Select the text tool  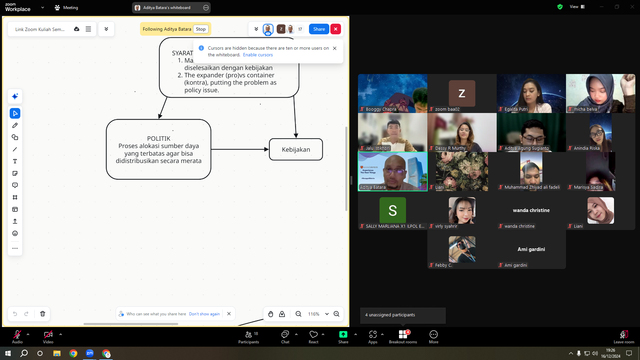click(15, 161)
